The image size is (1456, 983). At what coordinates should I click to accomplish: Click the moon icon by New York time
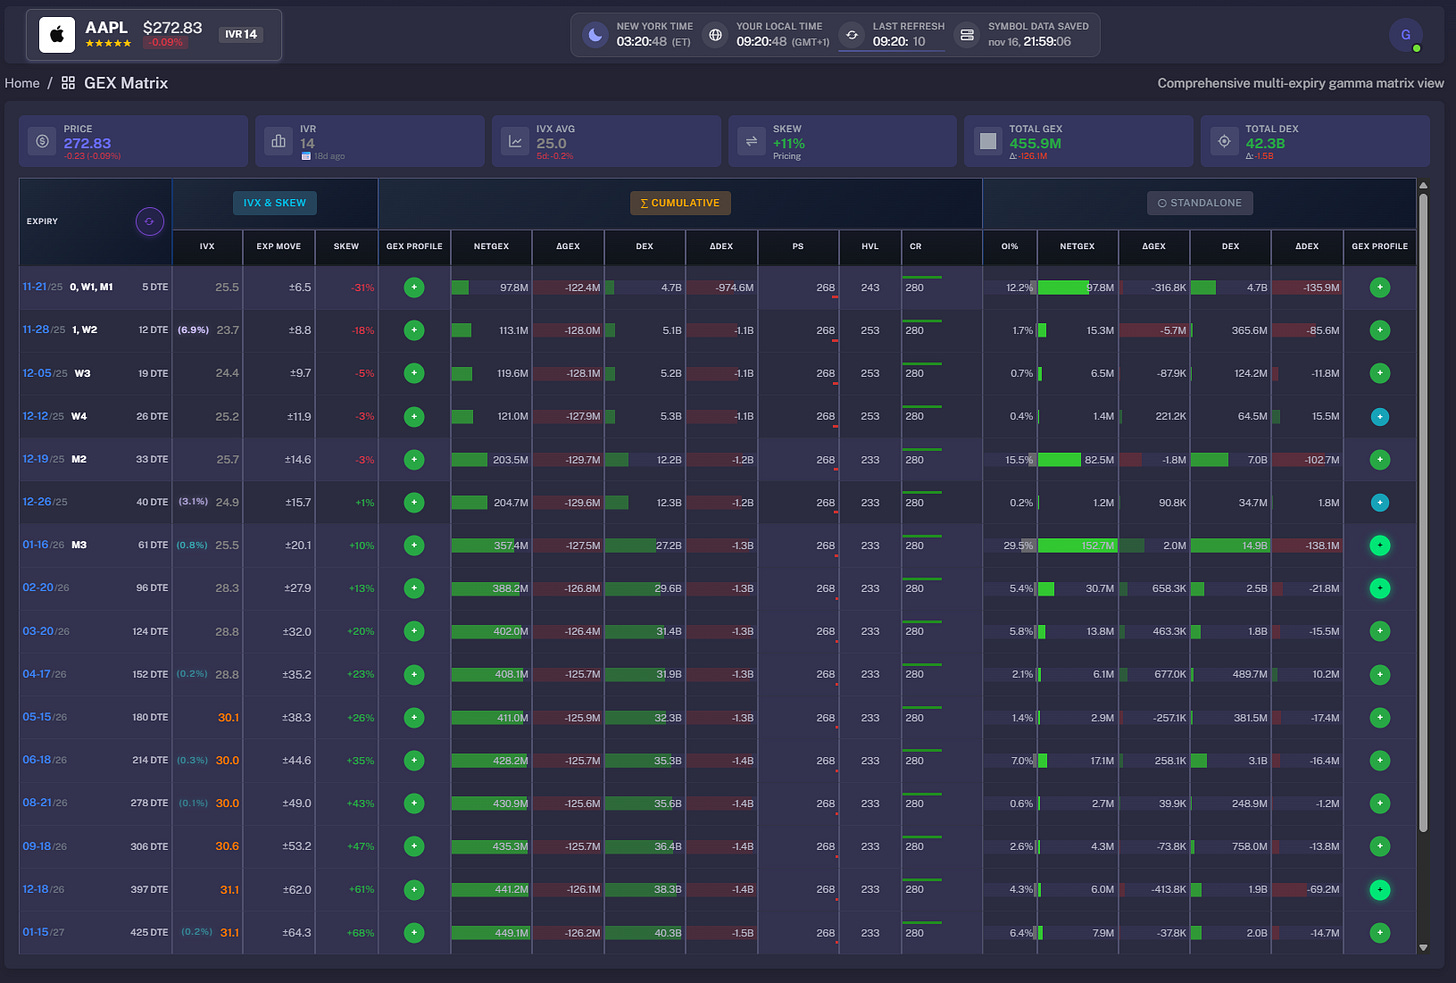595,35
